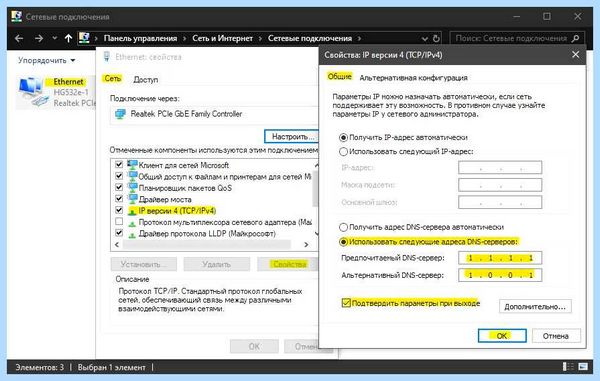Select 'Получить IP-адрес автоматически' radio button
600x381 pixels.
coord(343,137)
